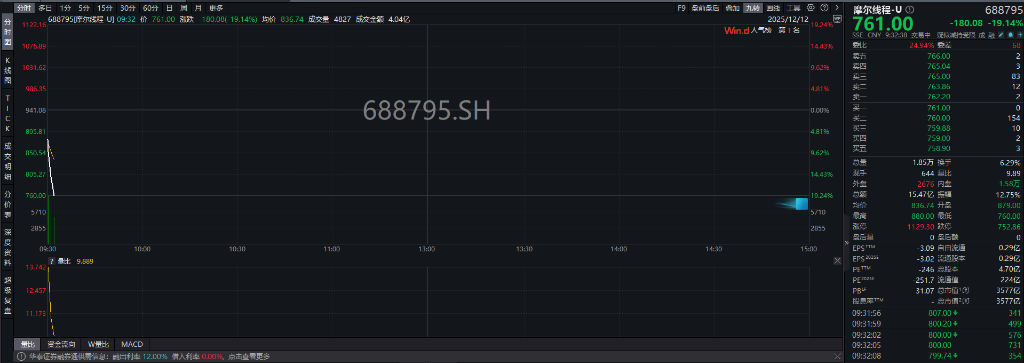1024x363 pixels.
Task: Select the 30分 interval tab
Action: [128, 8]
